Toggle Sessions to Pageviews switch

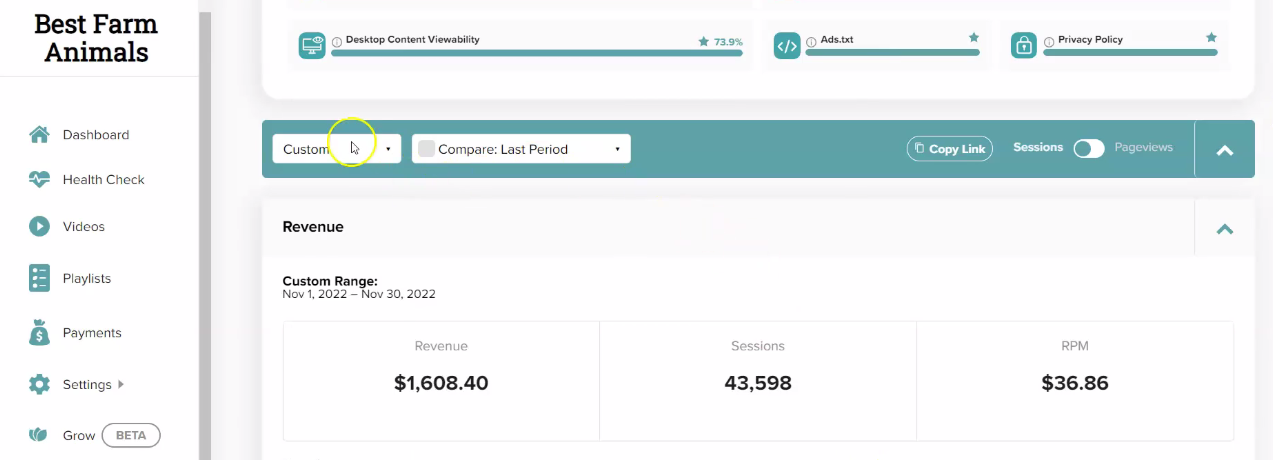(1089, 148)
